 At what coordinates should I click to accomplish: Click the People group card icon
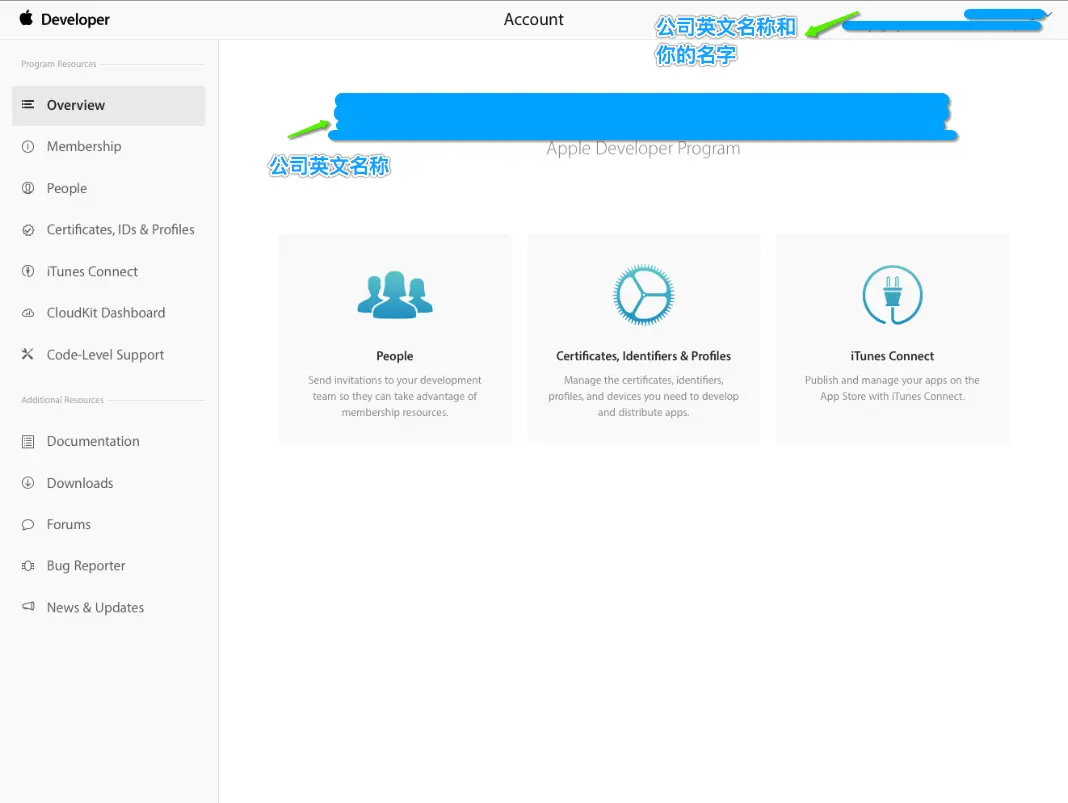point(395,295)
